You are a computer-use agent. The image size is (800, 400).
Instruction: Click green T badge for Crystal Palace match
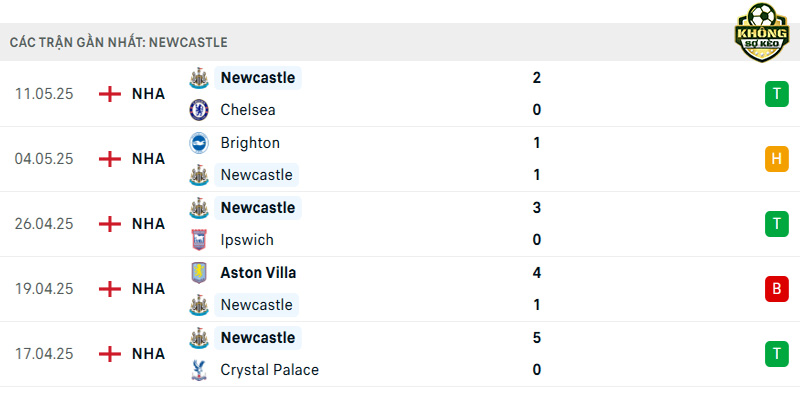[x=777, y=354]
